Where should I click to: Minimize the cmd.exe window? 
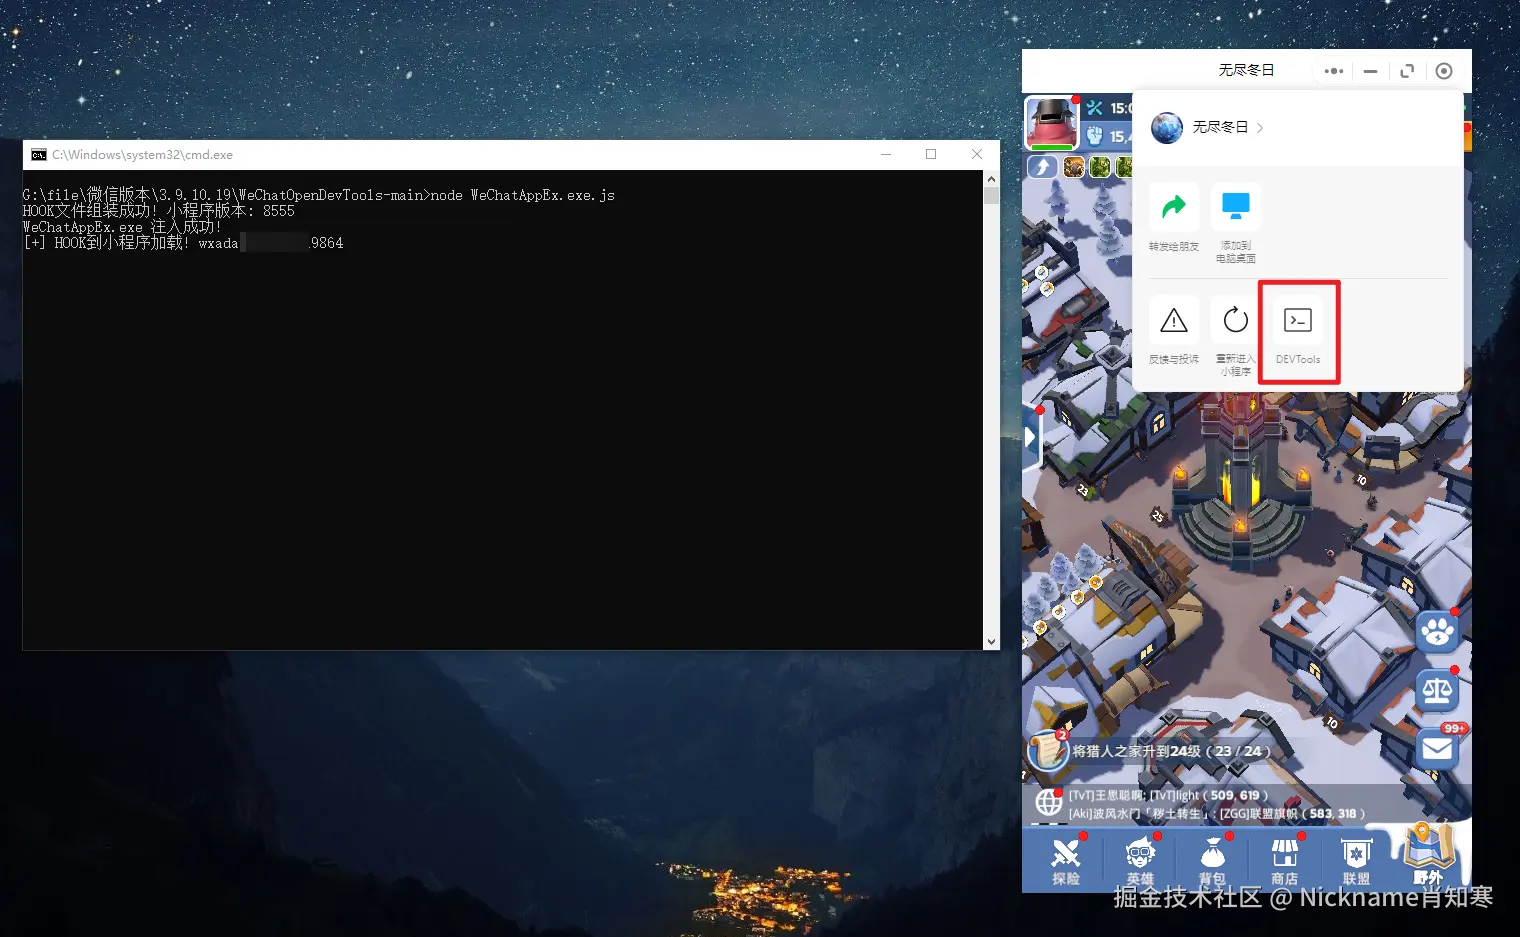click(x=886, y=154)
